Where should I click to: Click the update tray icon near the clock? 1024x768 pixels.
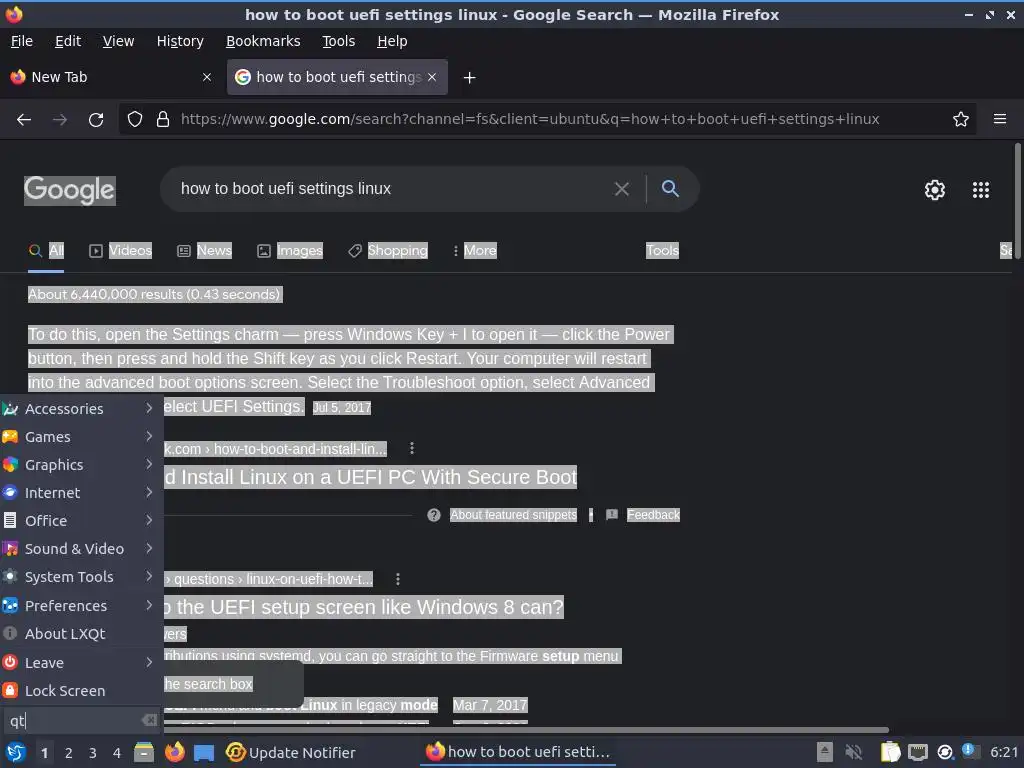pyautogui.click(x=945, y=752)
